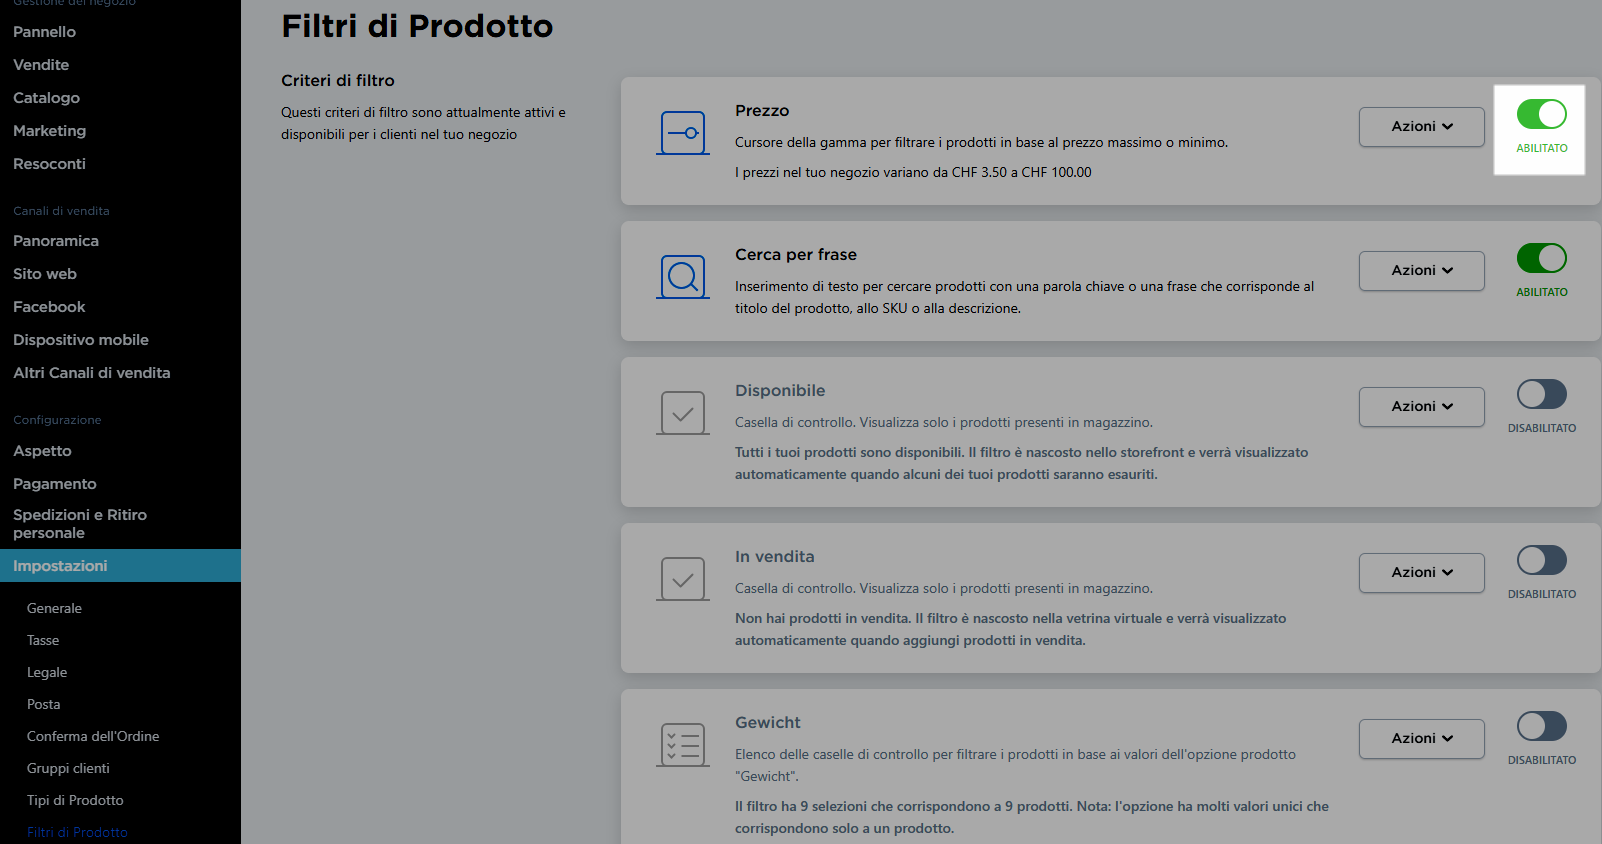Open the Catalogo menu in the sidebar
This screenshot has height=844, width=1602.
point(46,98)
